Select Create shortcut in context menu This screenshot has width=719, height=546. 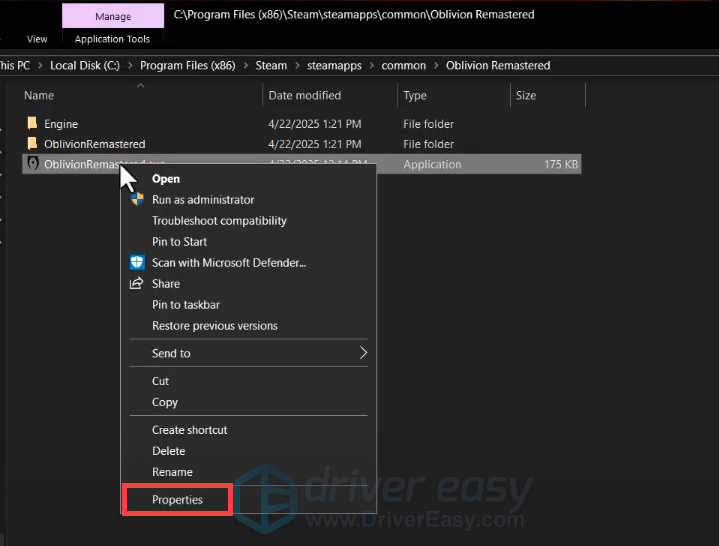click(189, 430)
